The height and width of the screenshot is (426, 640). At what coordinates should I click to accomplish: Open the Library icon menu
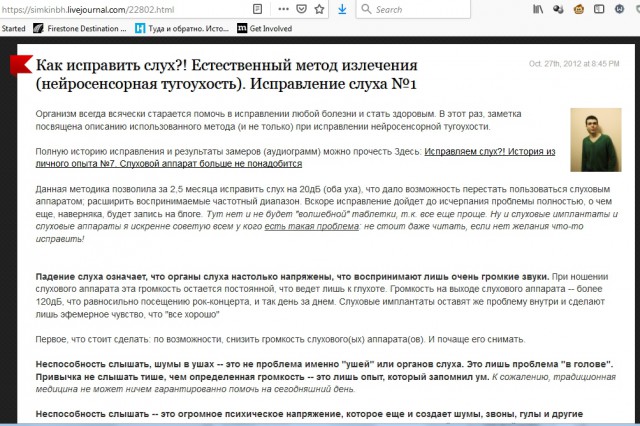(538, 9)
